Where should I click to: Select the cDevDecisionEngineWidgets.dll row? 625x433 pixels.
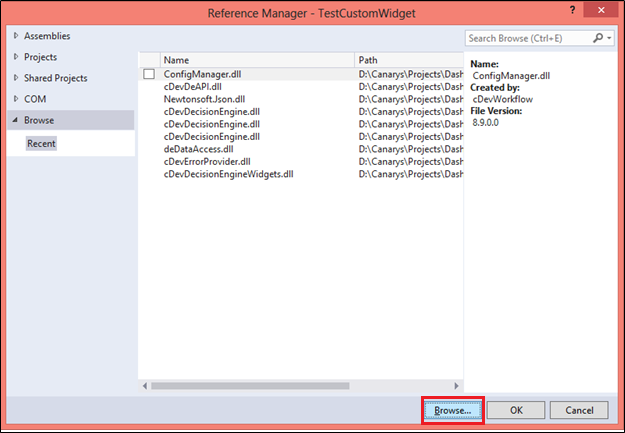(301, 174)
